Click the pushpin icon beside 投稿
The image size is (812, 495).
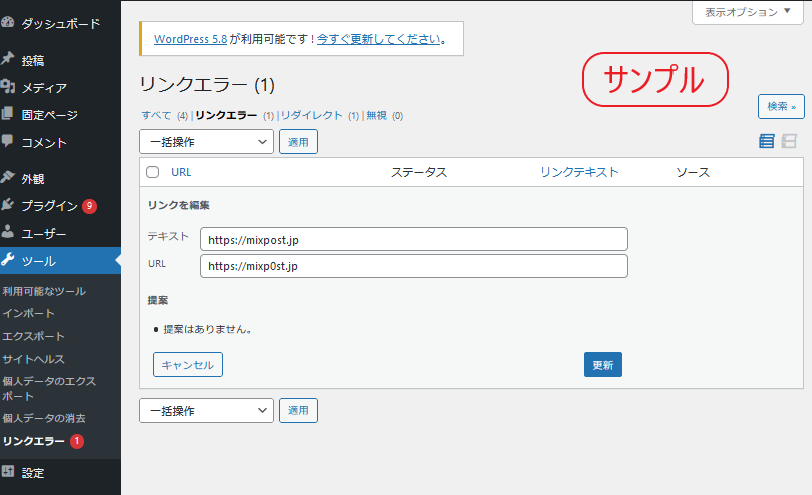(x=8, y=59)
